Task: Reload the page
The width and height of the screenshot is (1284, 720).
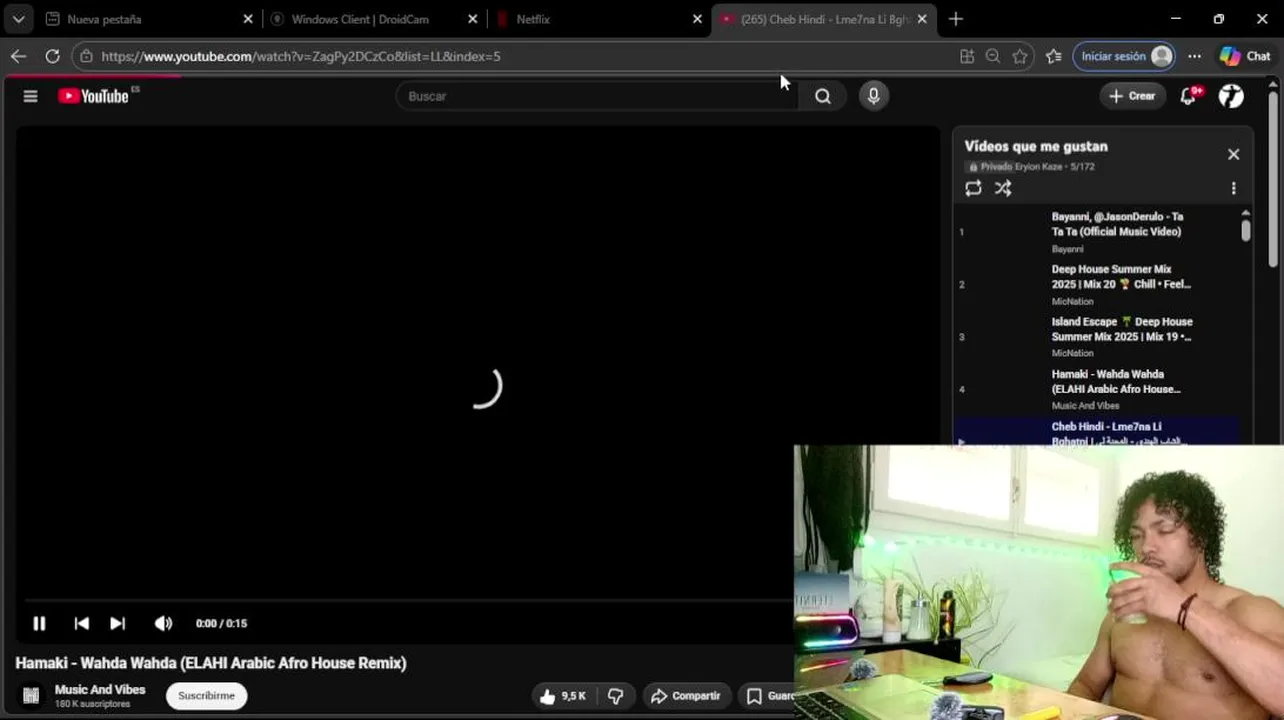Action: 52,56
